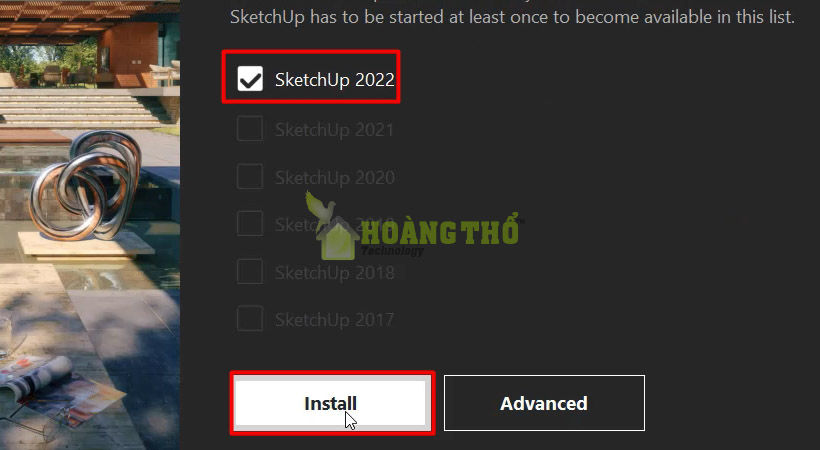The image size is (820, 450).
Task: Start installation with the Install button
Action: [332, 403]
